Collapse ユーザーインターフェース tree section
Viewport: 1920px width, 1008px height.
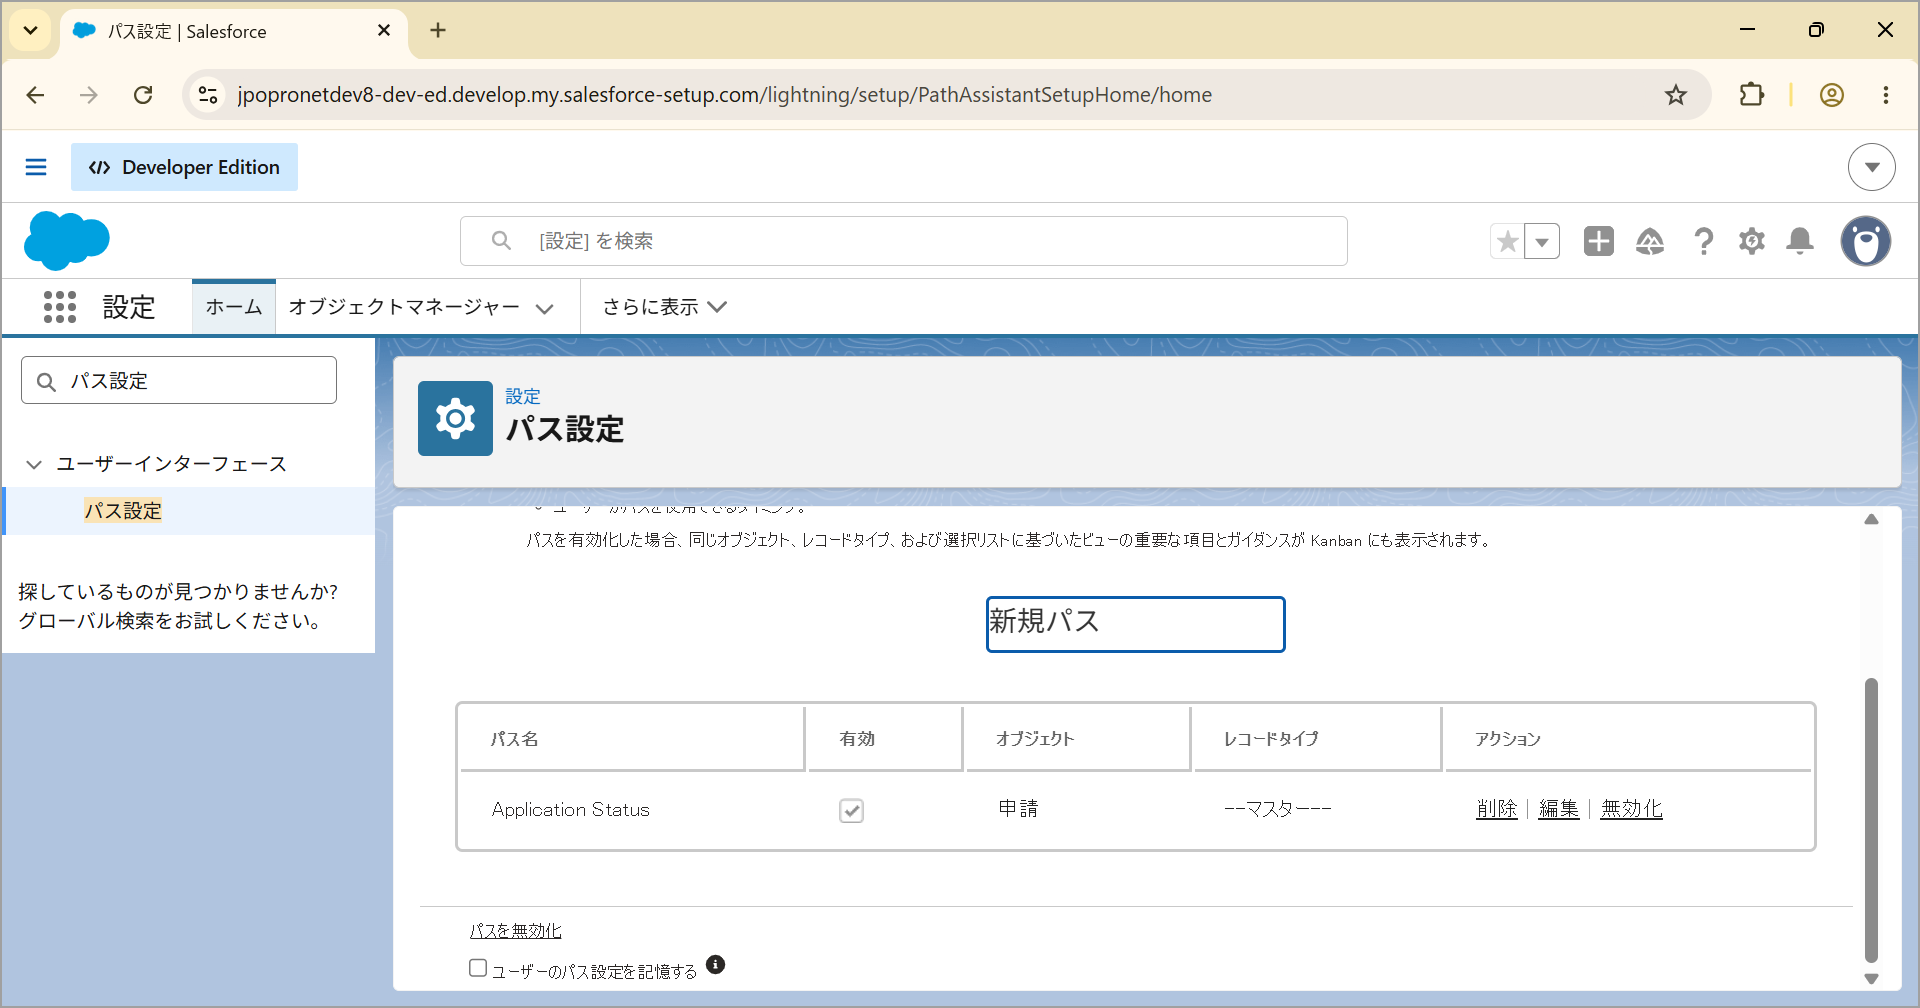pyautogui.click(x=34, y=464)
